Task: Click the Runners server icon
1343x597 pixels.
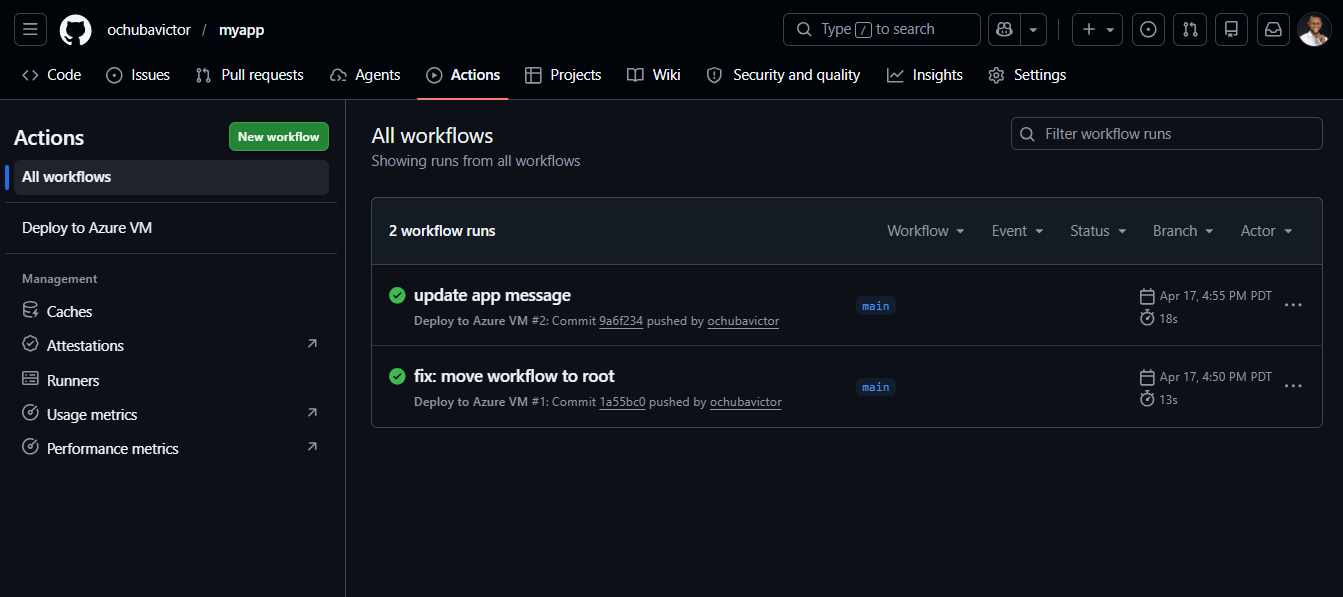Action: pos(30,380)
